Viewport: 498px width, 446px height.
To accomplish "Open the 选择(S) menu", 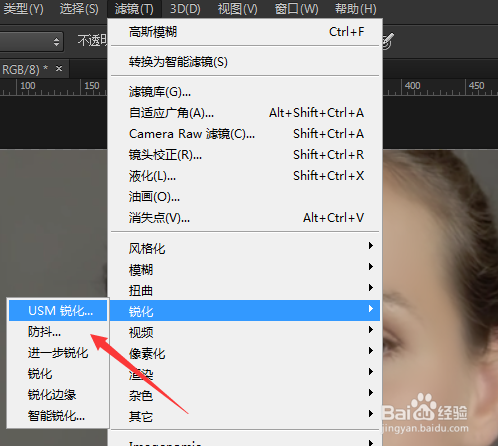I will point(79,9).
